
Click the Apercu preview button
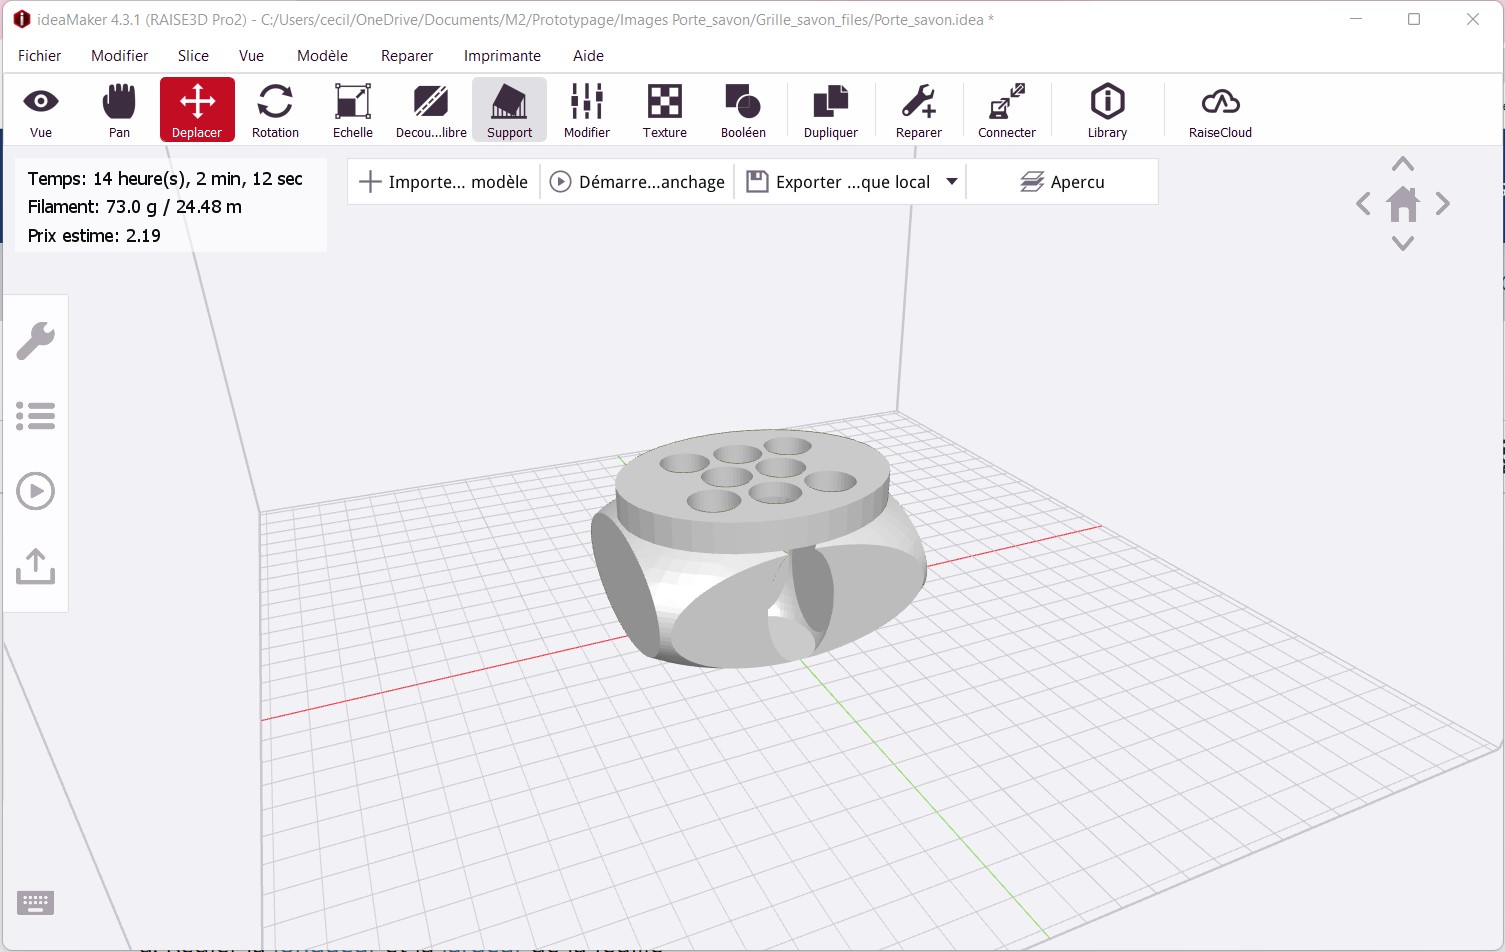click(1062, 182)
